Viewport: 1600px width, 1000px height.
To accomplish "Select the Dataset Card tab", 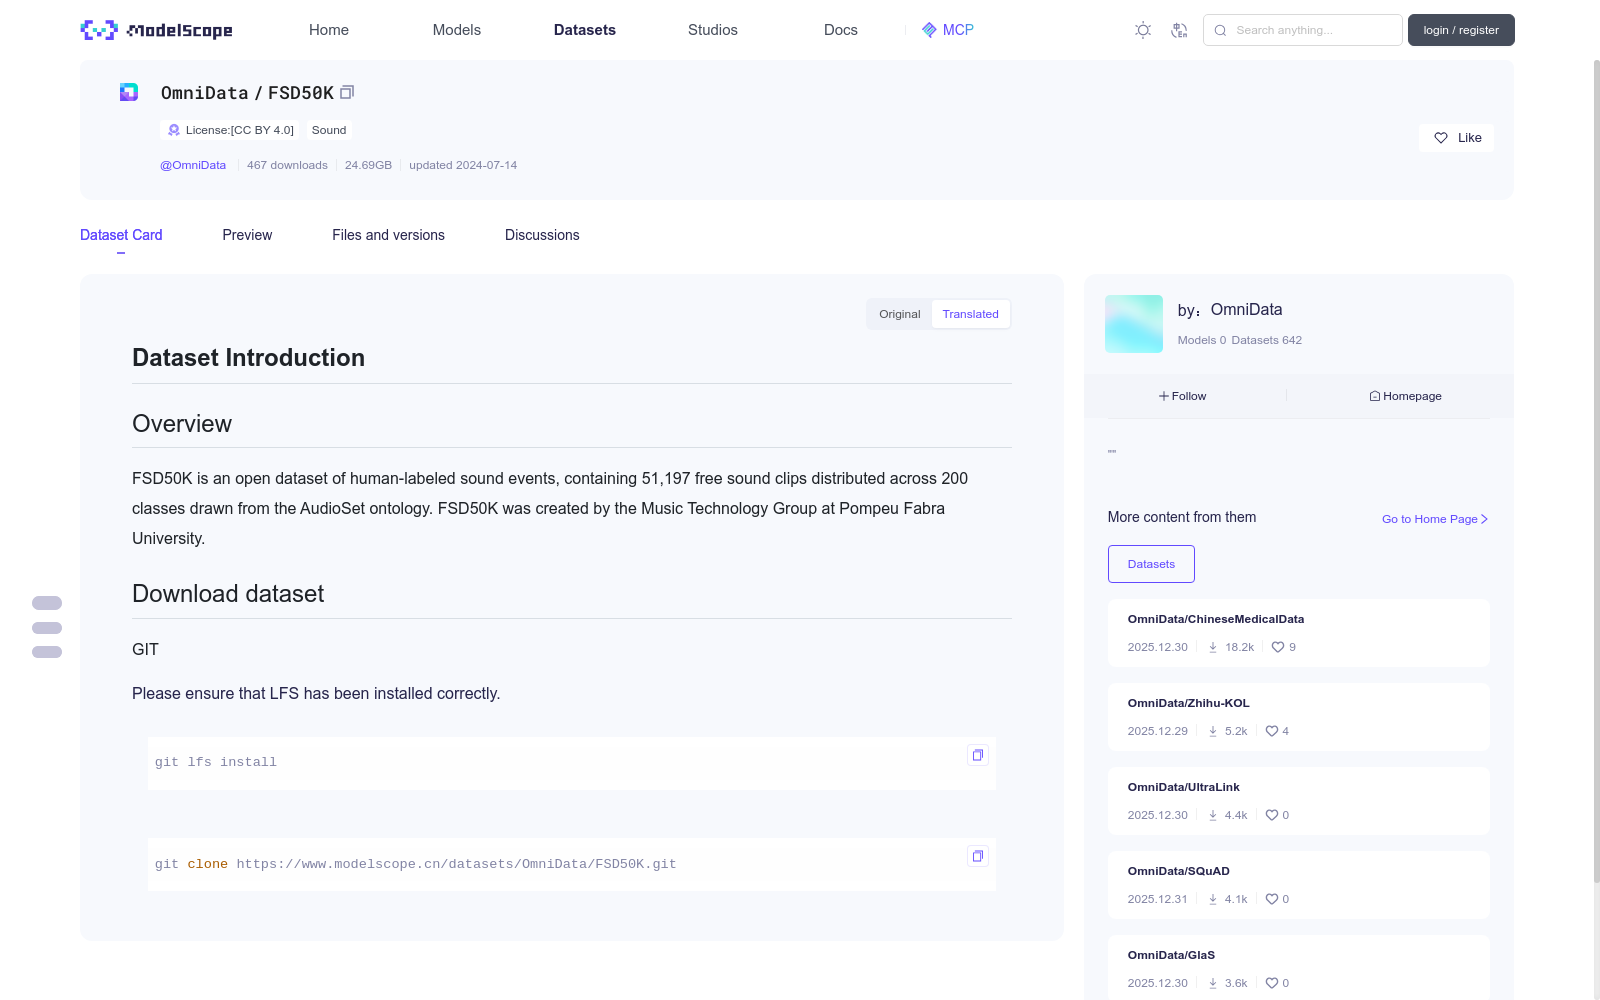I will click(121, 235).
